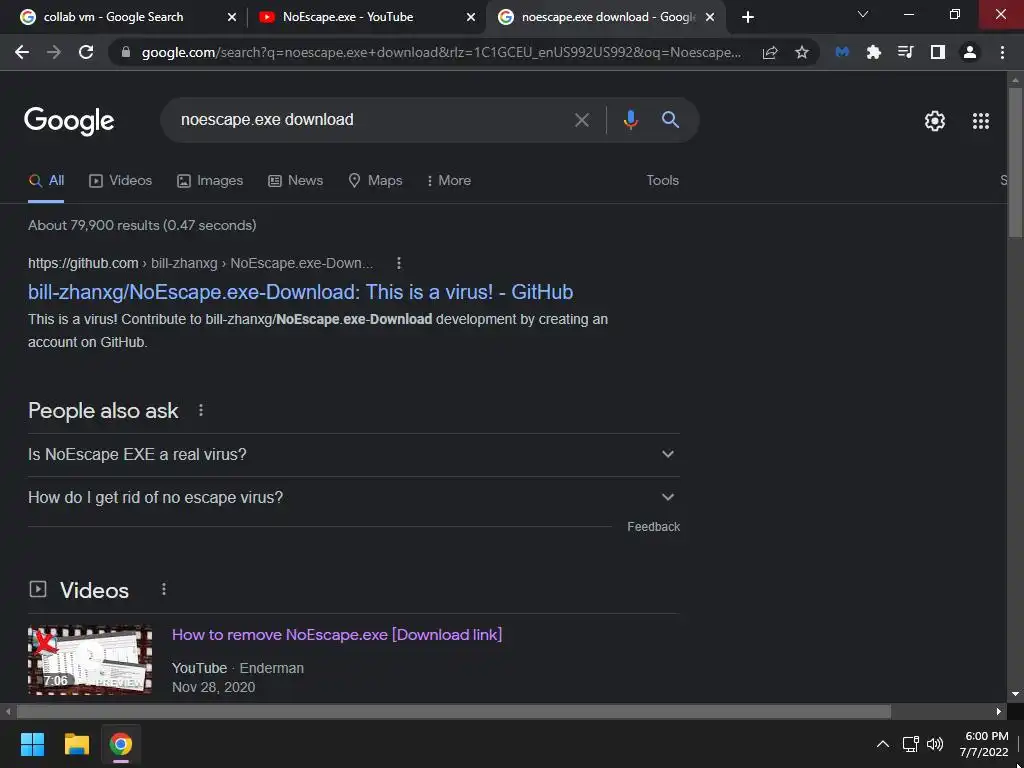Open the tab search chevron
Screen dimensions: 1024x768
tap(863, 14)
